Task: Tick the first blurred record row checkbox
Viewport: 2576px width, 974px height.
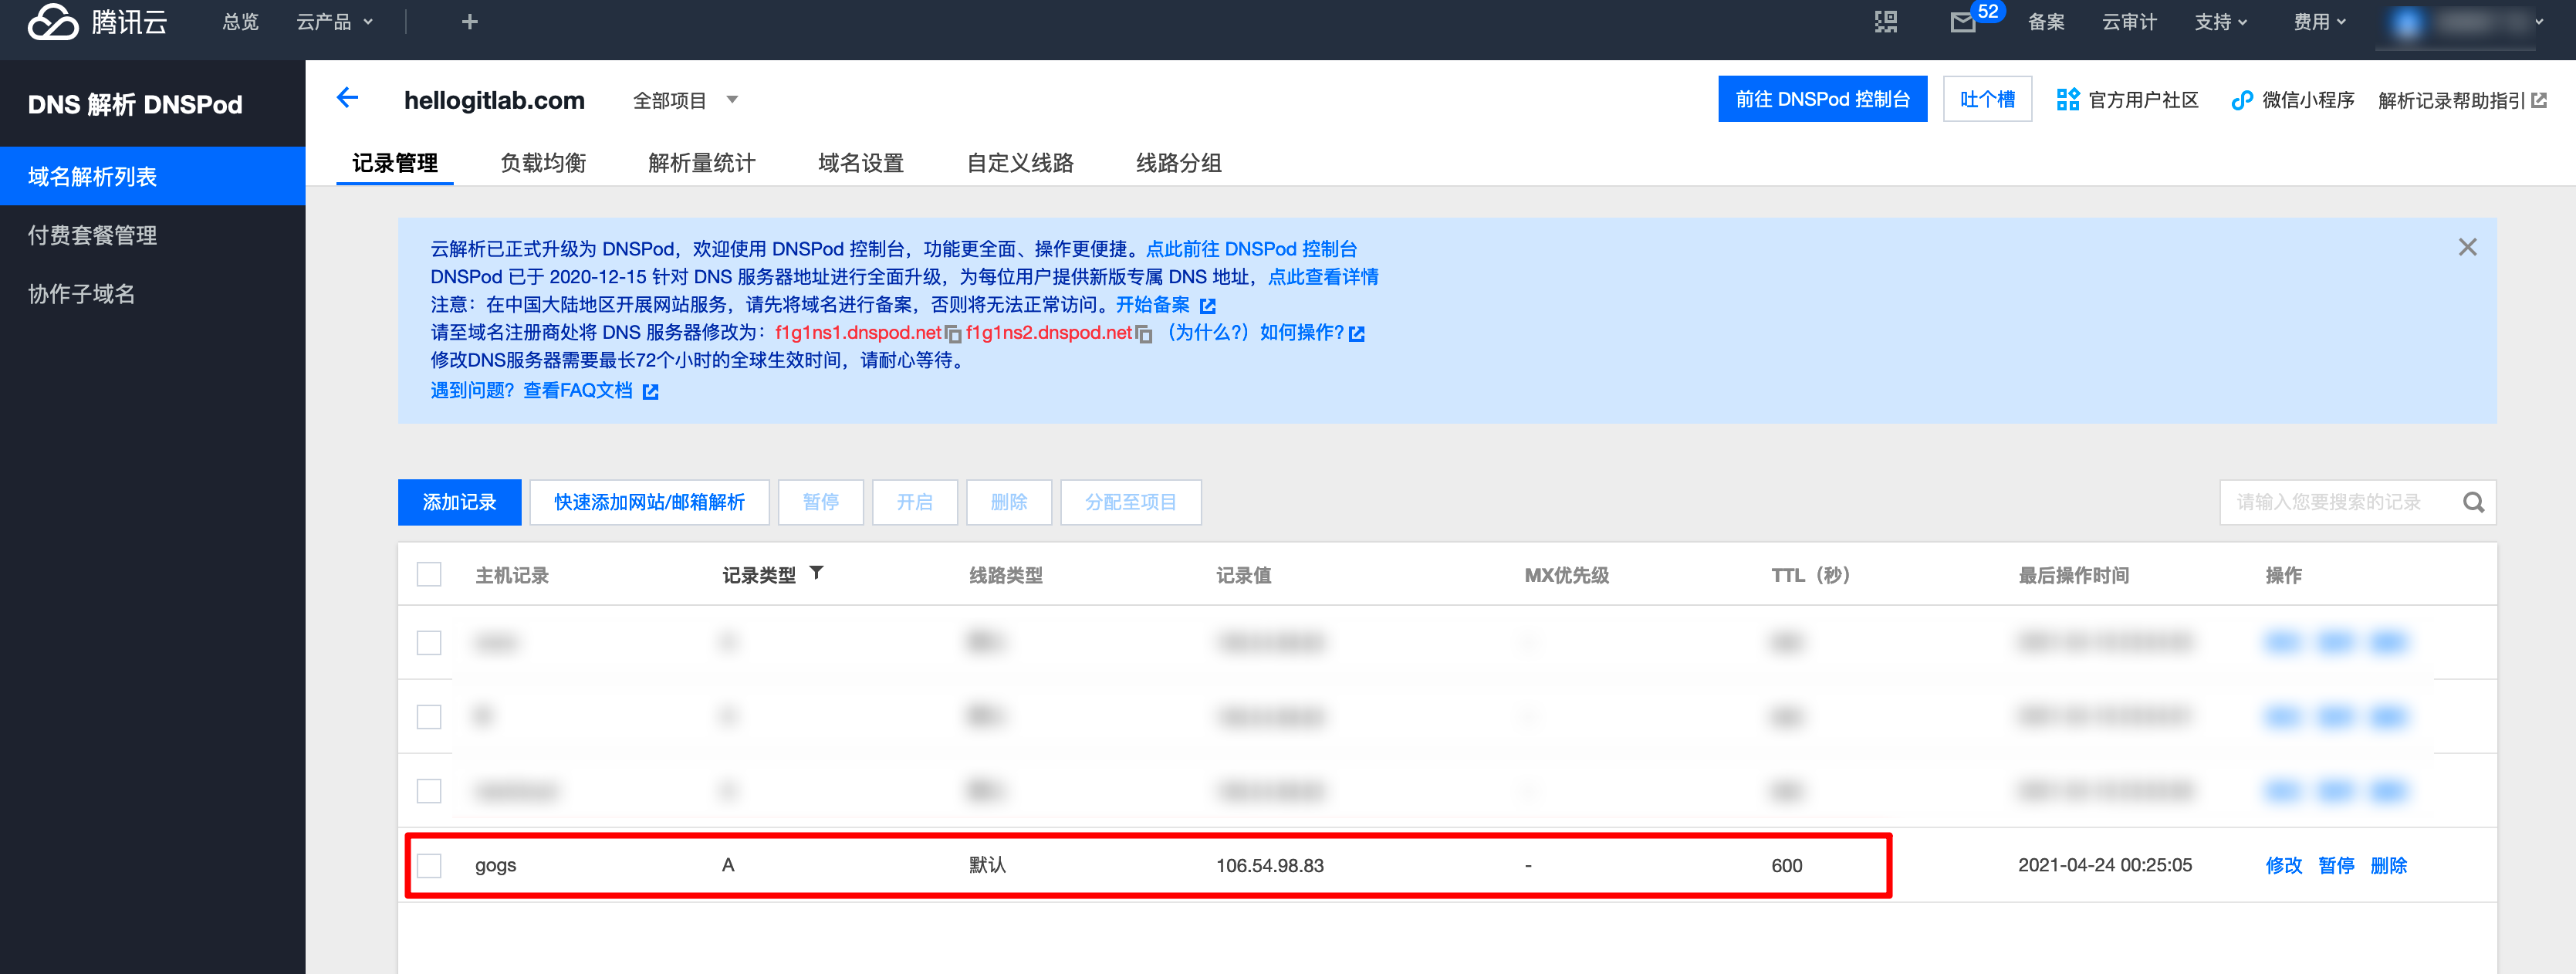Action: (429, 642)
